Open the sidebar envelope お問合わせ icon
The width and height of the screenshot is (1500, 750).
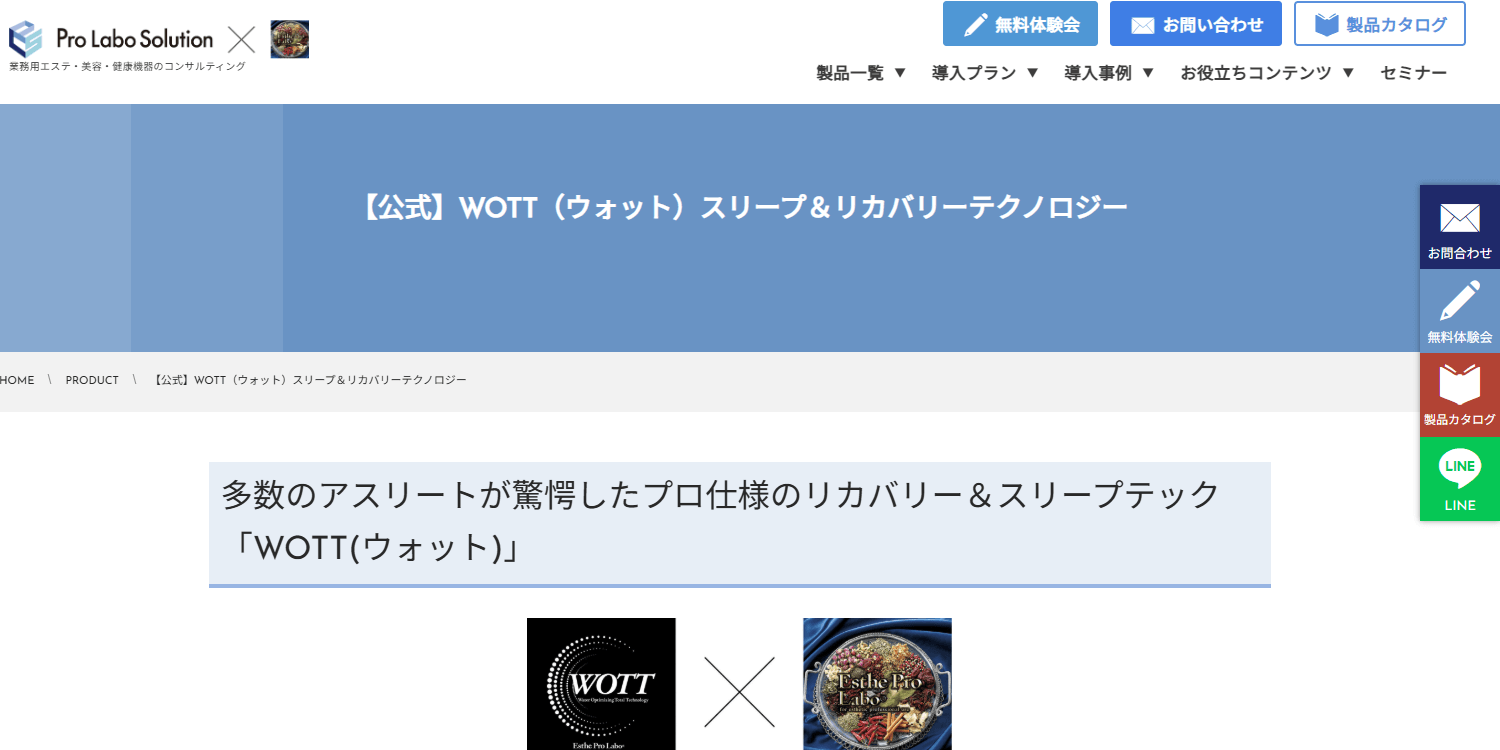1460,218
